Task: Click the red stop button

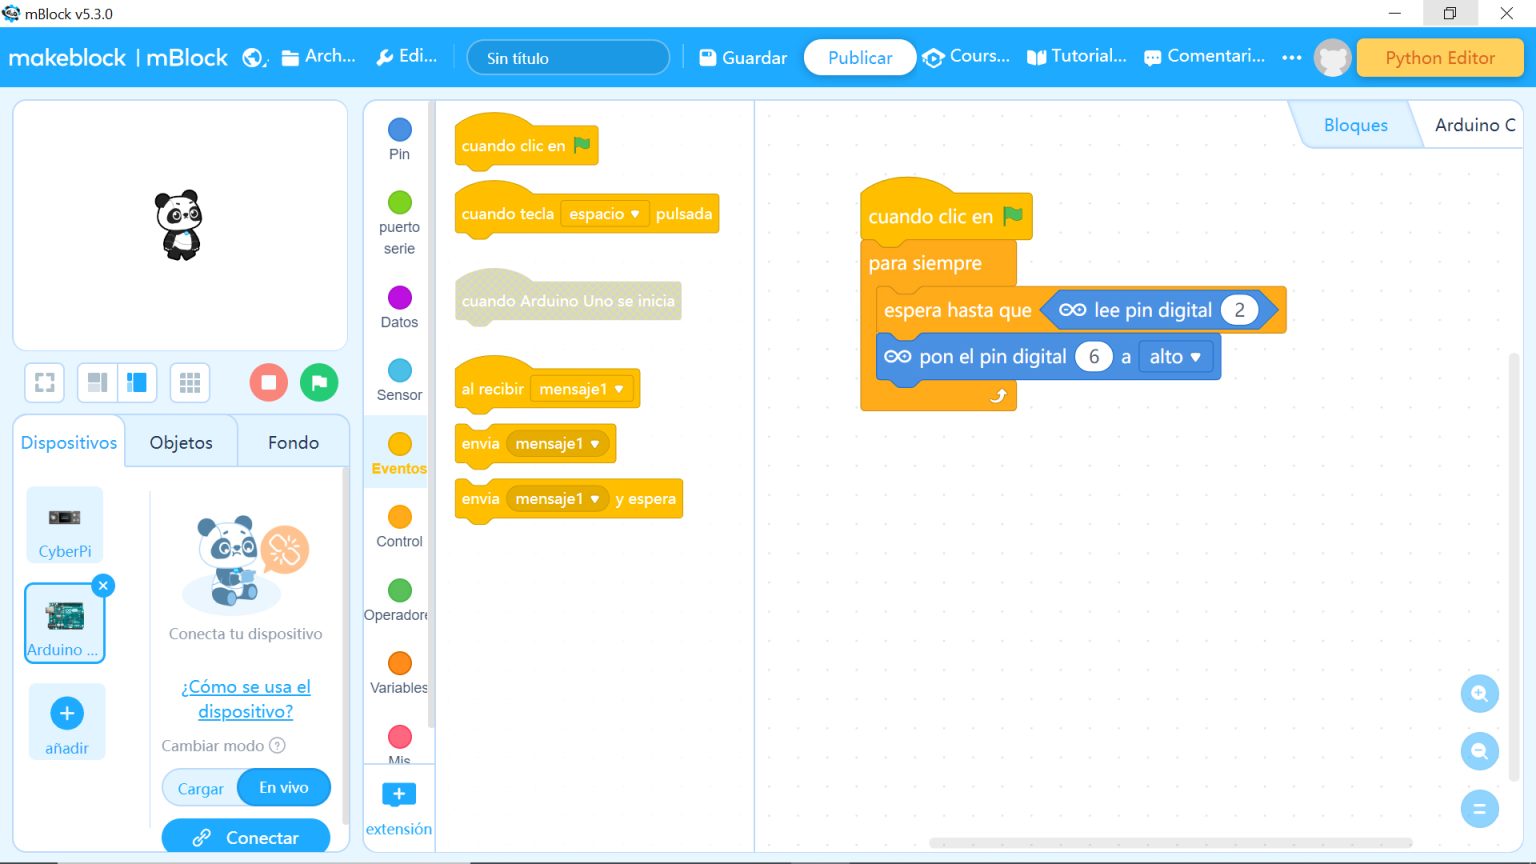Action: (x=268, y=382)
